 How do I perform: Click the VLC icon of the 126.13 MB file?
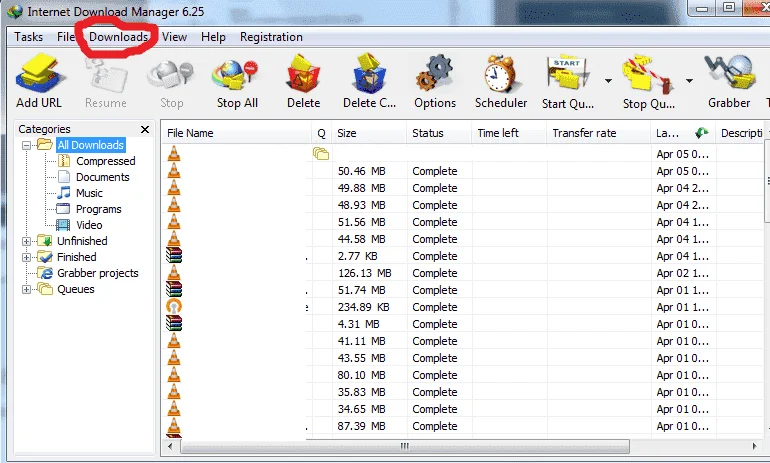click(174, 273)
